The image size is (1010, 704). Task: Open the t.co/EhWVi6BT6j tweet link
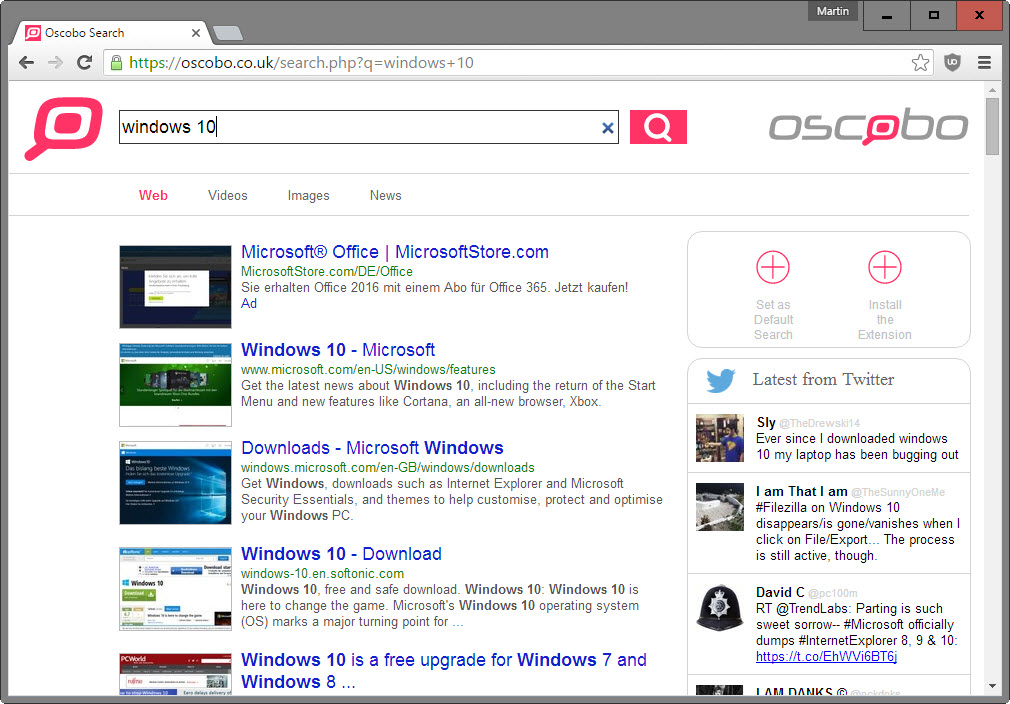click(x=826, y=656)
